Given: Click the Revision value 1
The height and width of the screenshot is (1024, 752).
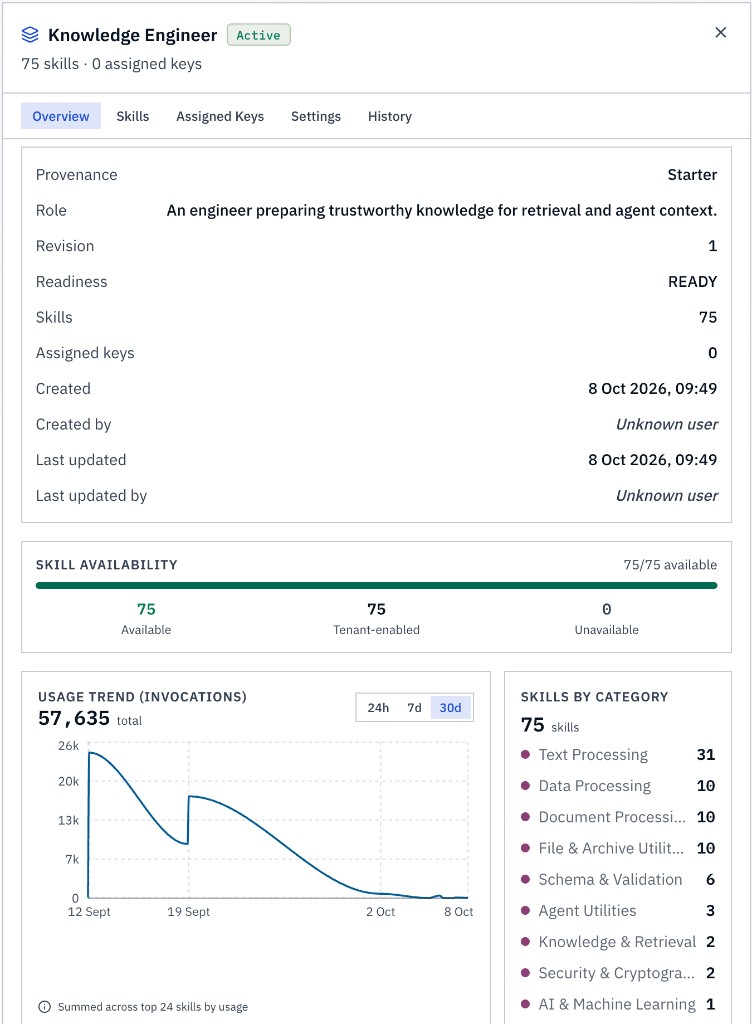Looking at the screenshot, I should (x=713, y=246).
